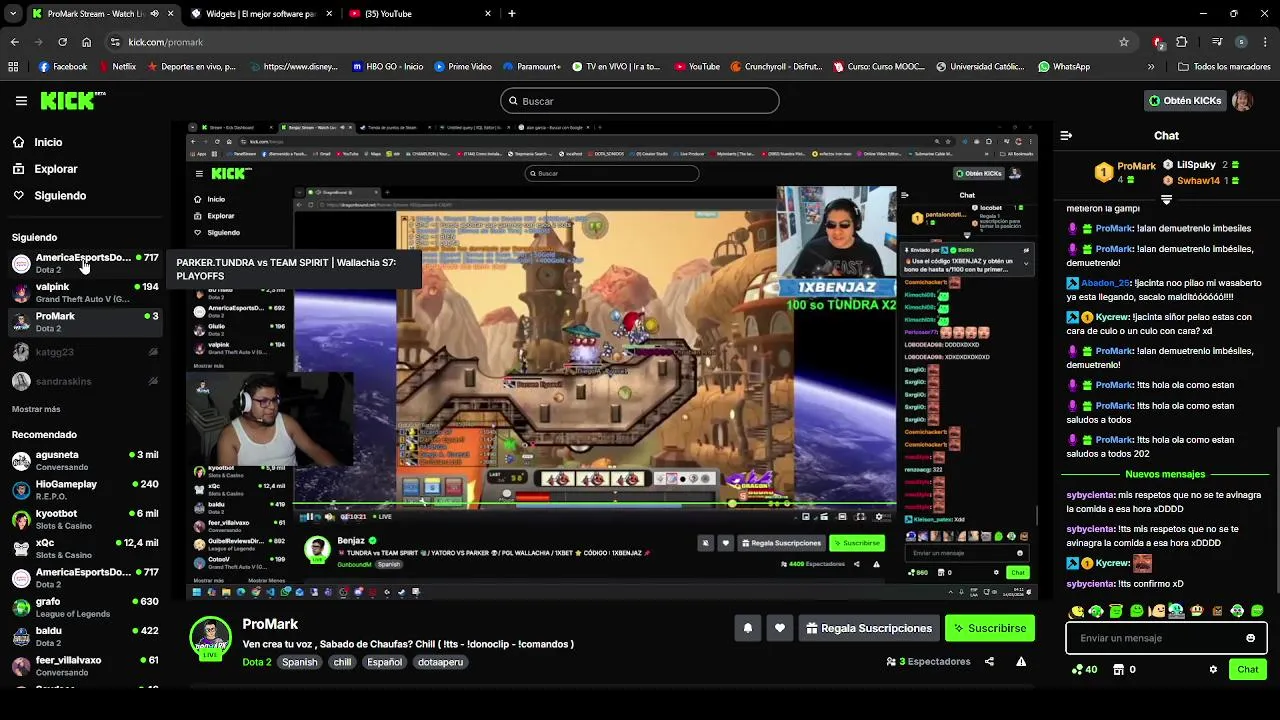The width and height of the screenshot is (1280, 720).
Task: Open recommended channel feer_villalvaxo
Action: coord(85,665)
